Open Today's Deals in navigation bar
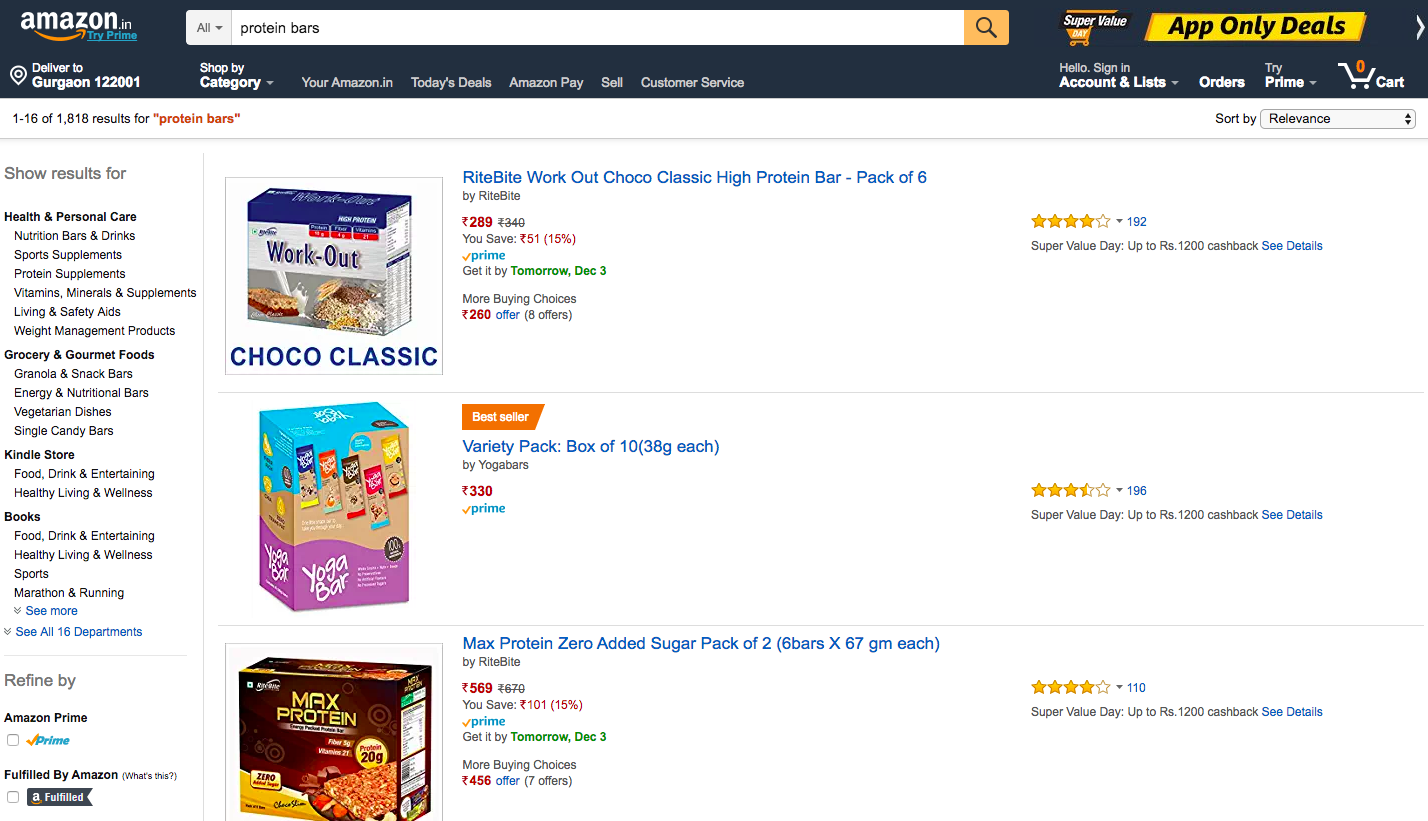Screen dimensions: 1428x821 451,82
